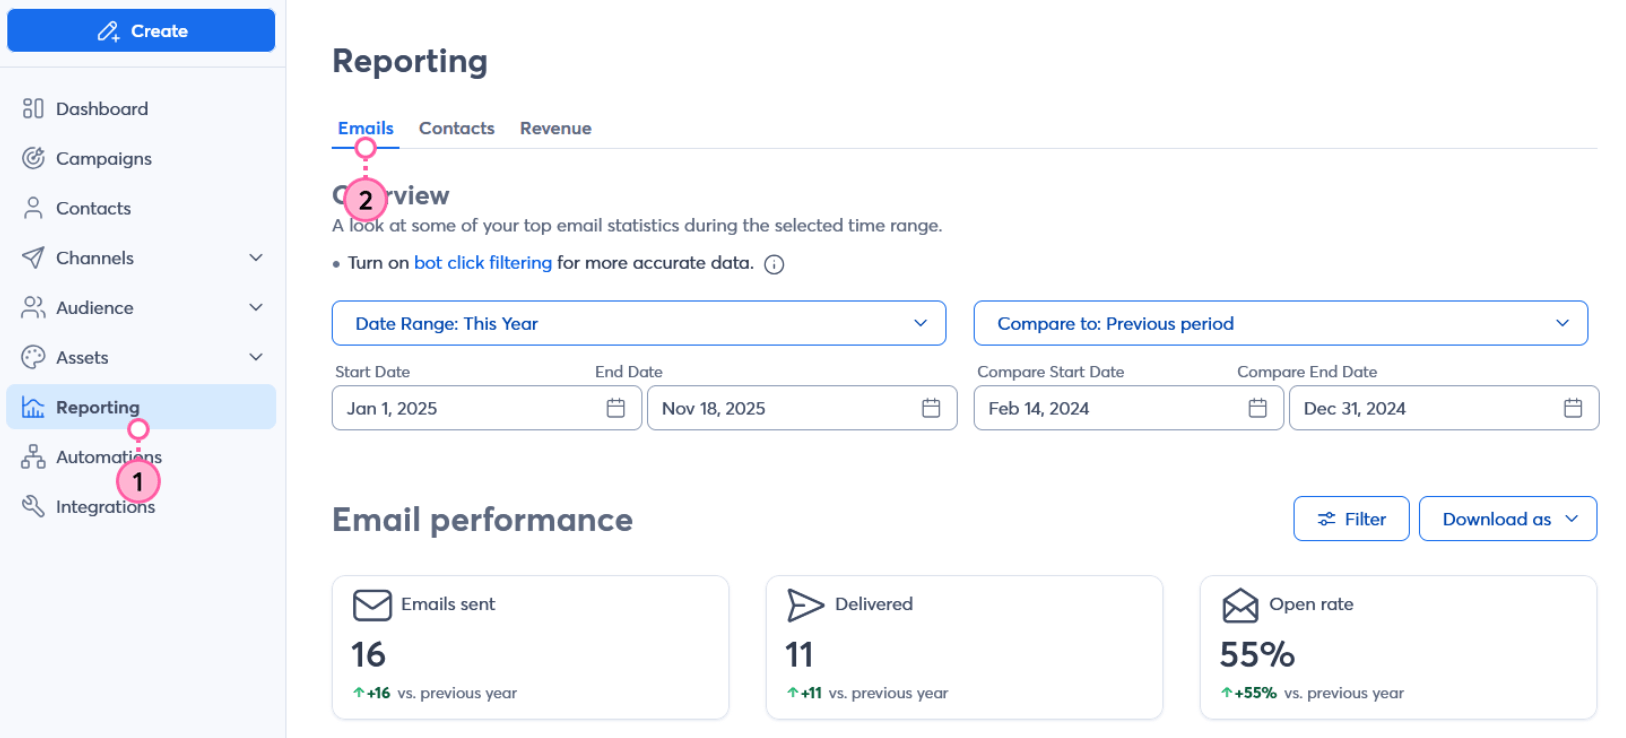Screen dimensions: 1626x738
Task: Click the Emails sent envelope icon
Action: [372, 605]
